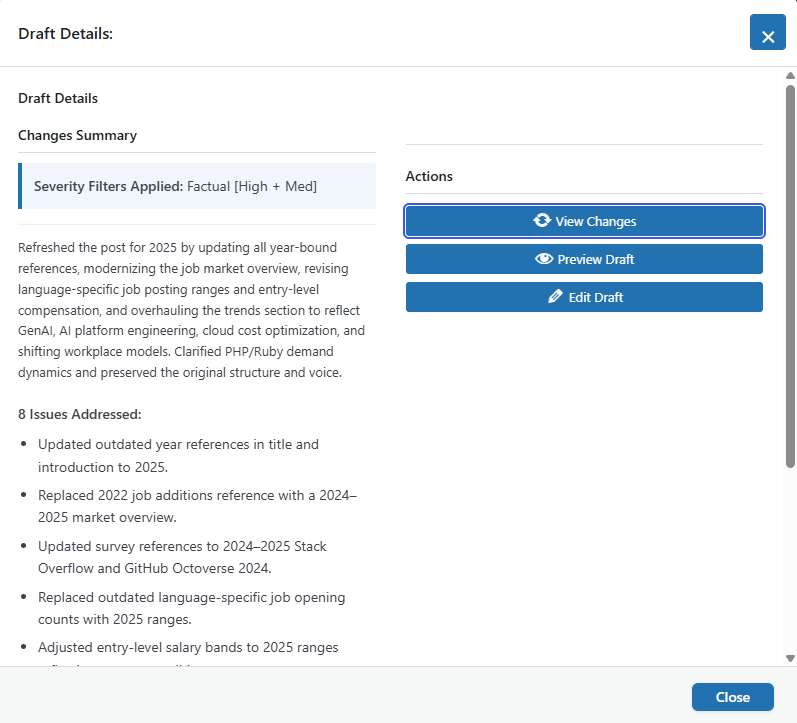Click the Draft Details section heading
The image size is (797, 723).
point(58,98)
